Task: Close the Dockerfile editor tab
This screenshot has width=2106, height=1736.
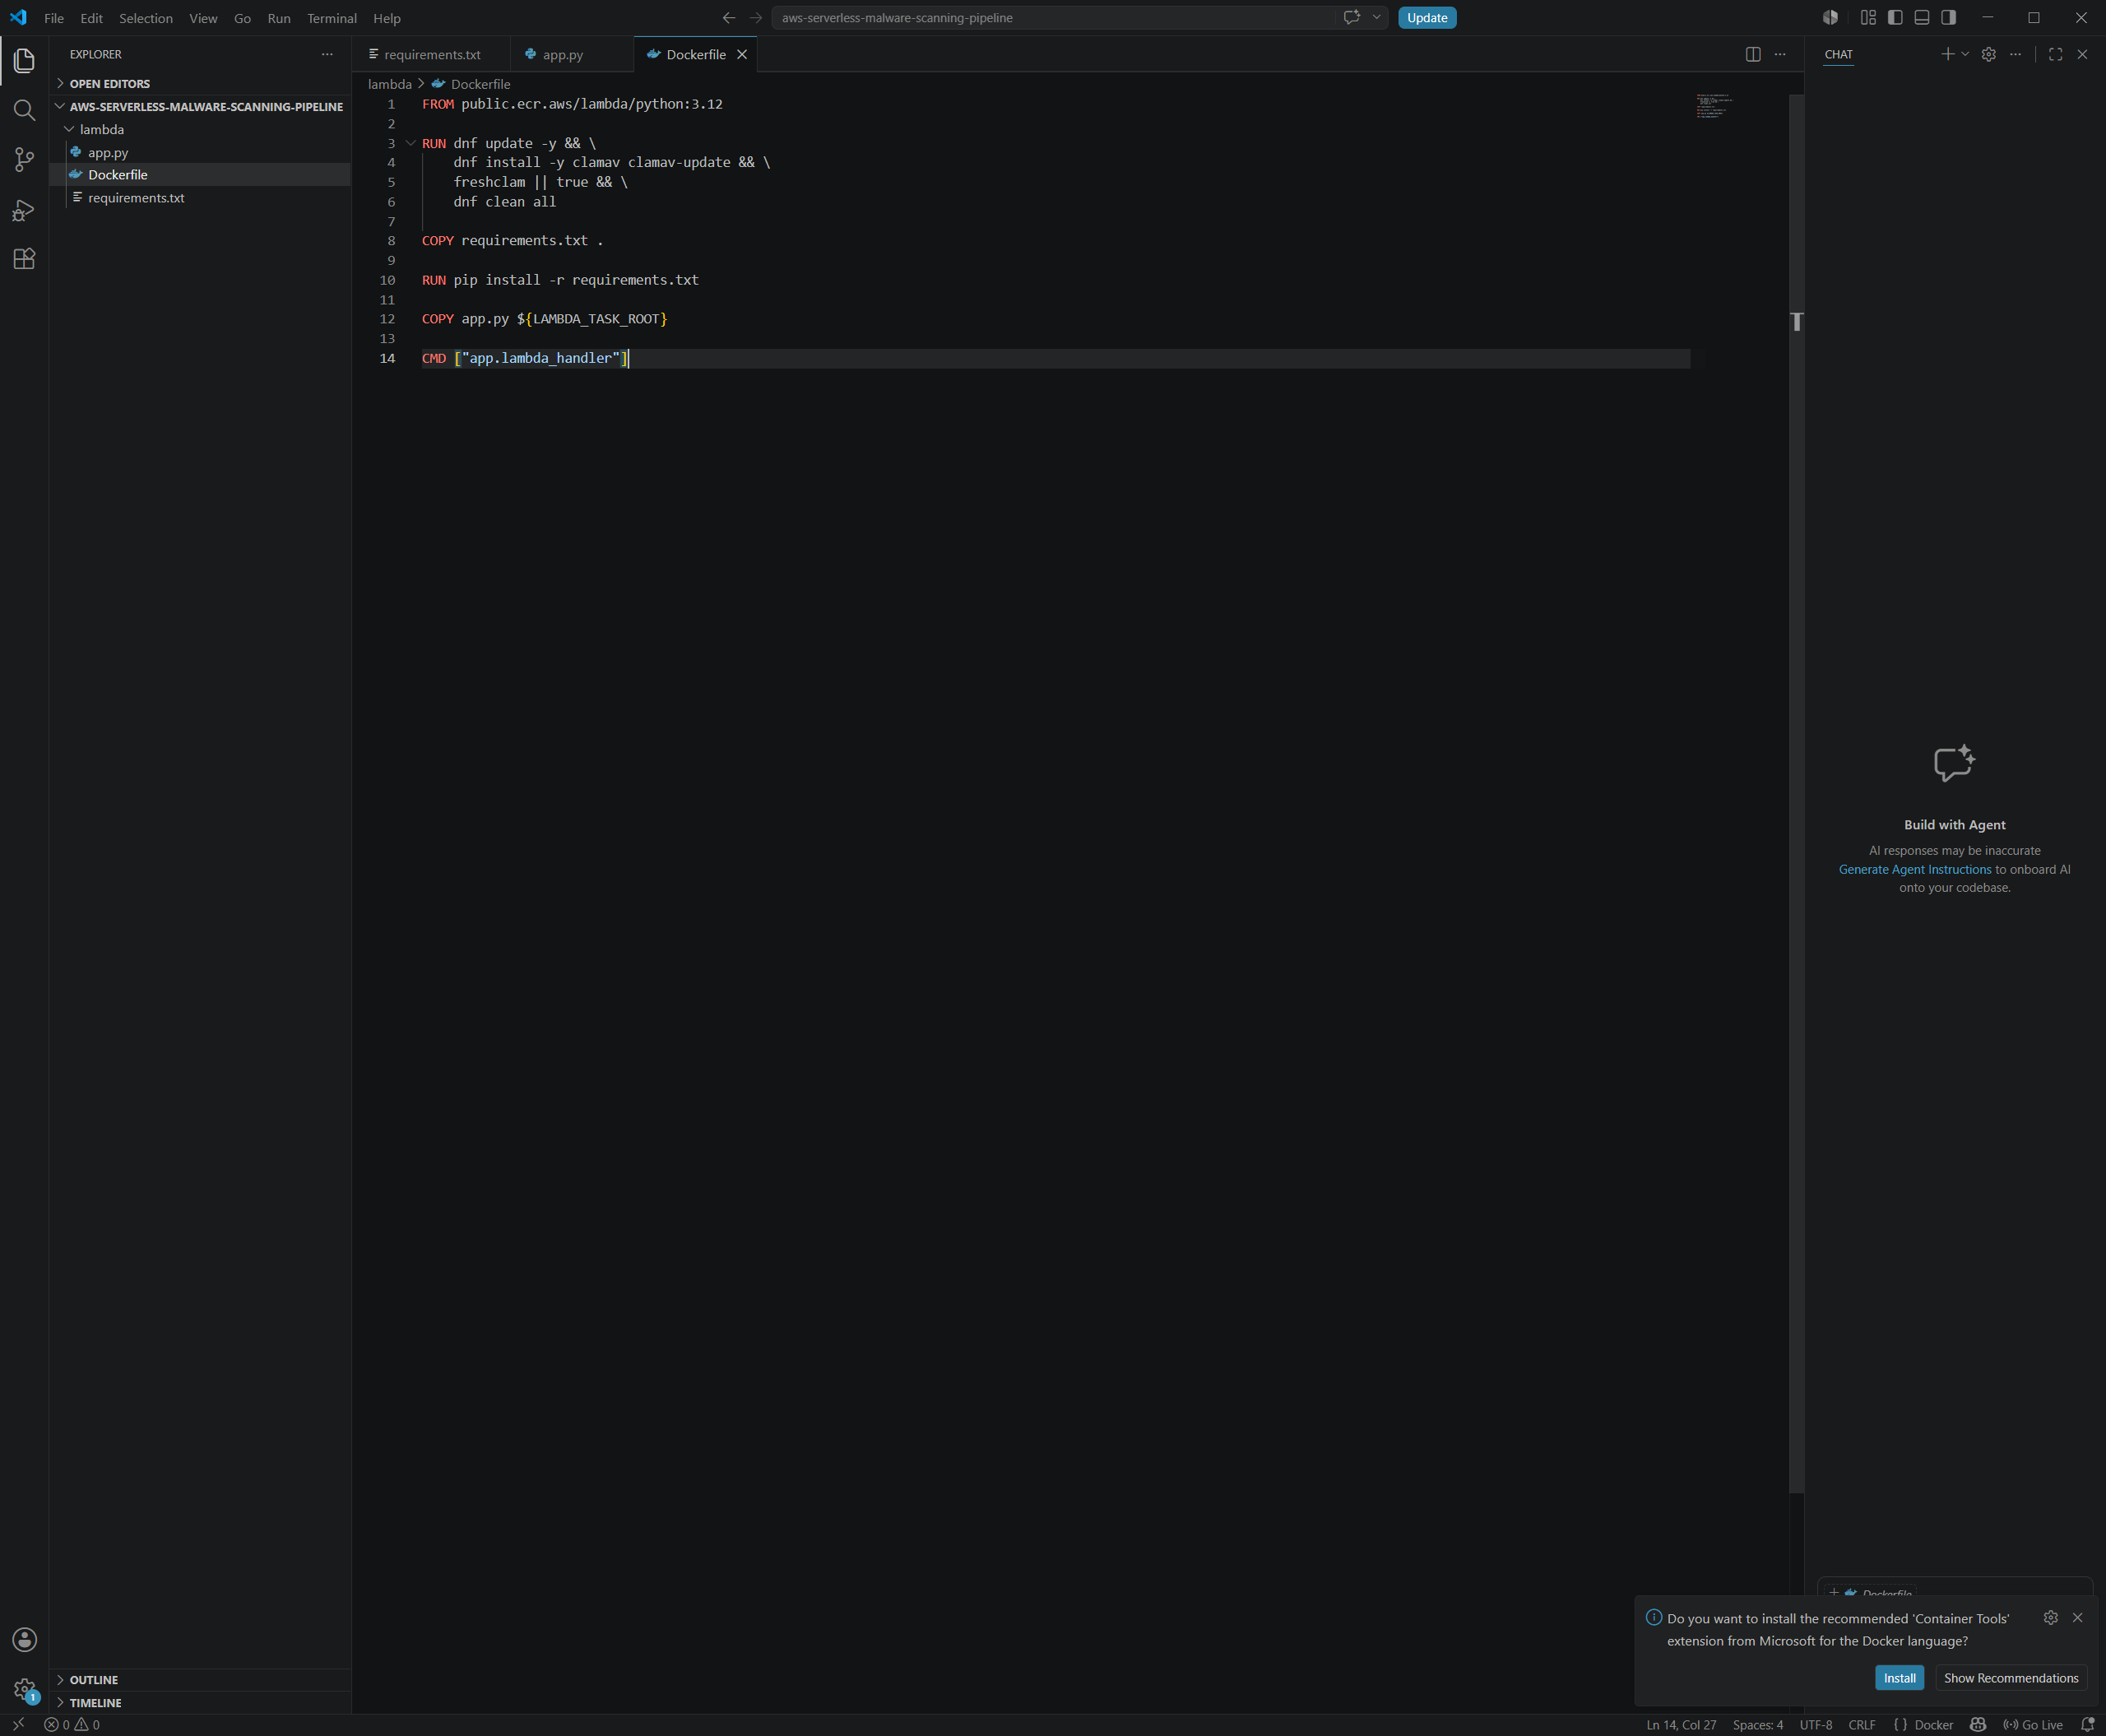Action: pyautogui.click(x=742, y=54)
